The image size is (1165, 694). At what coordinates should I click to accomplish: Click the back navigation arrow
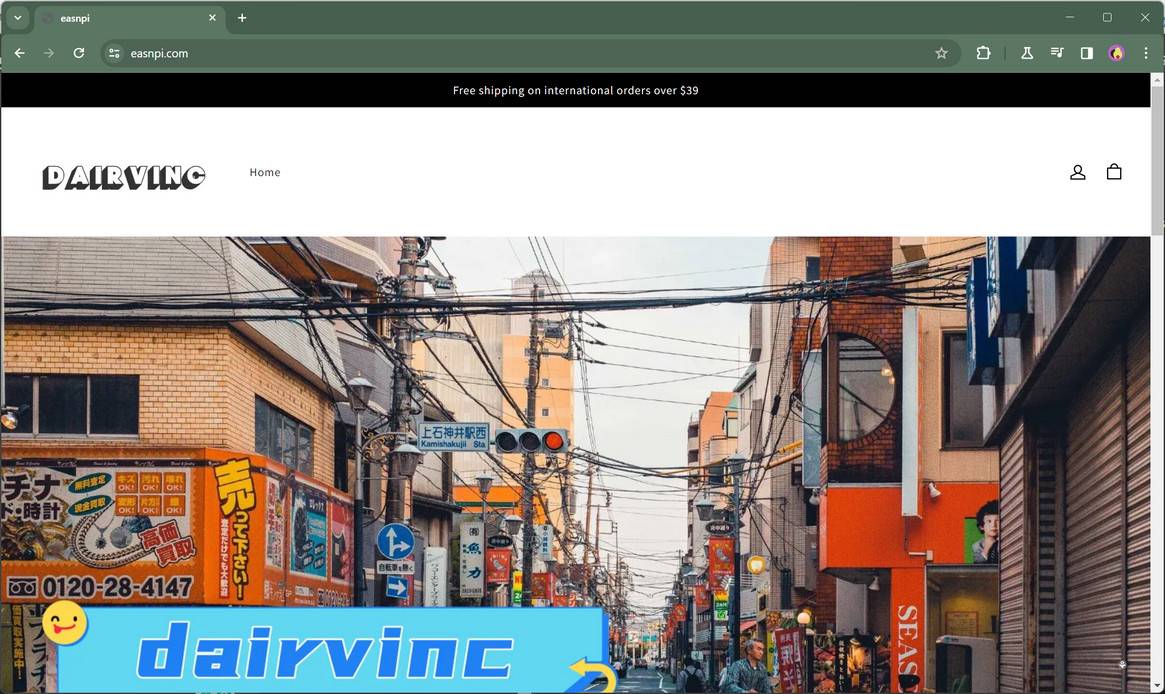(19, 53)
